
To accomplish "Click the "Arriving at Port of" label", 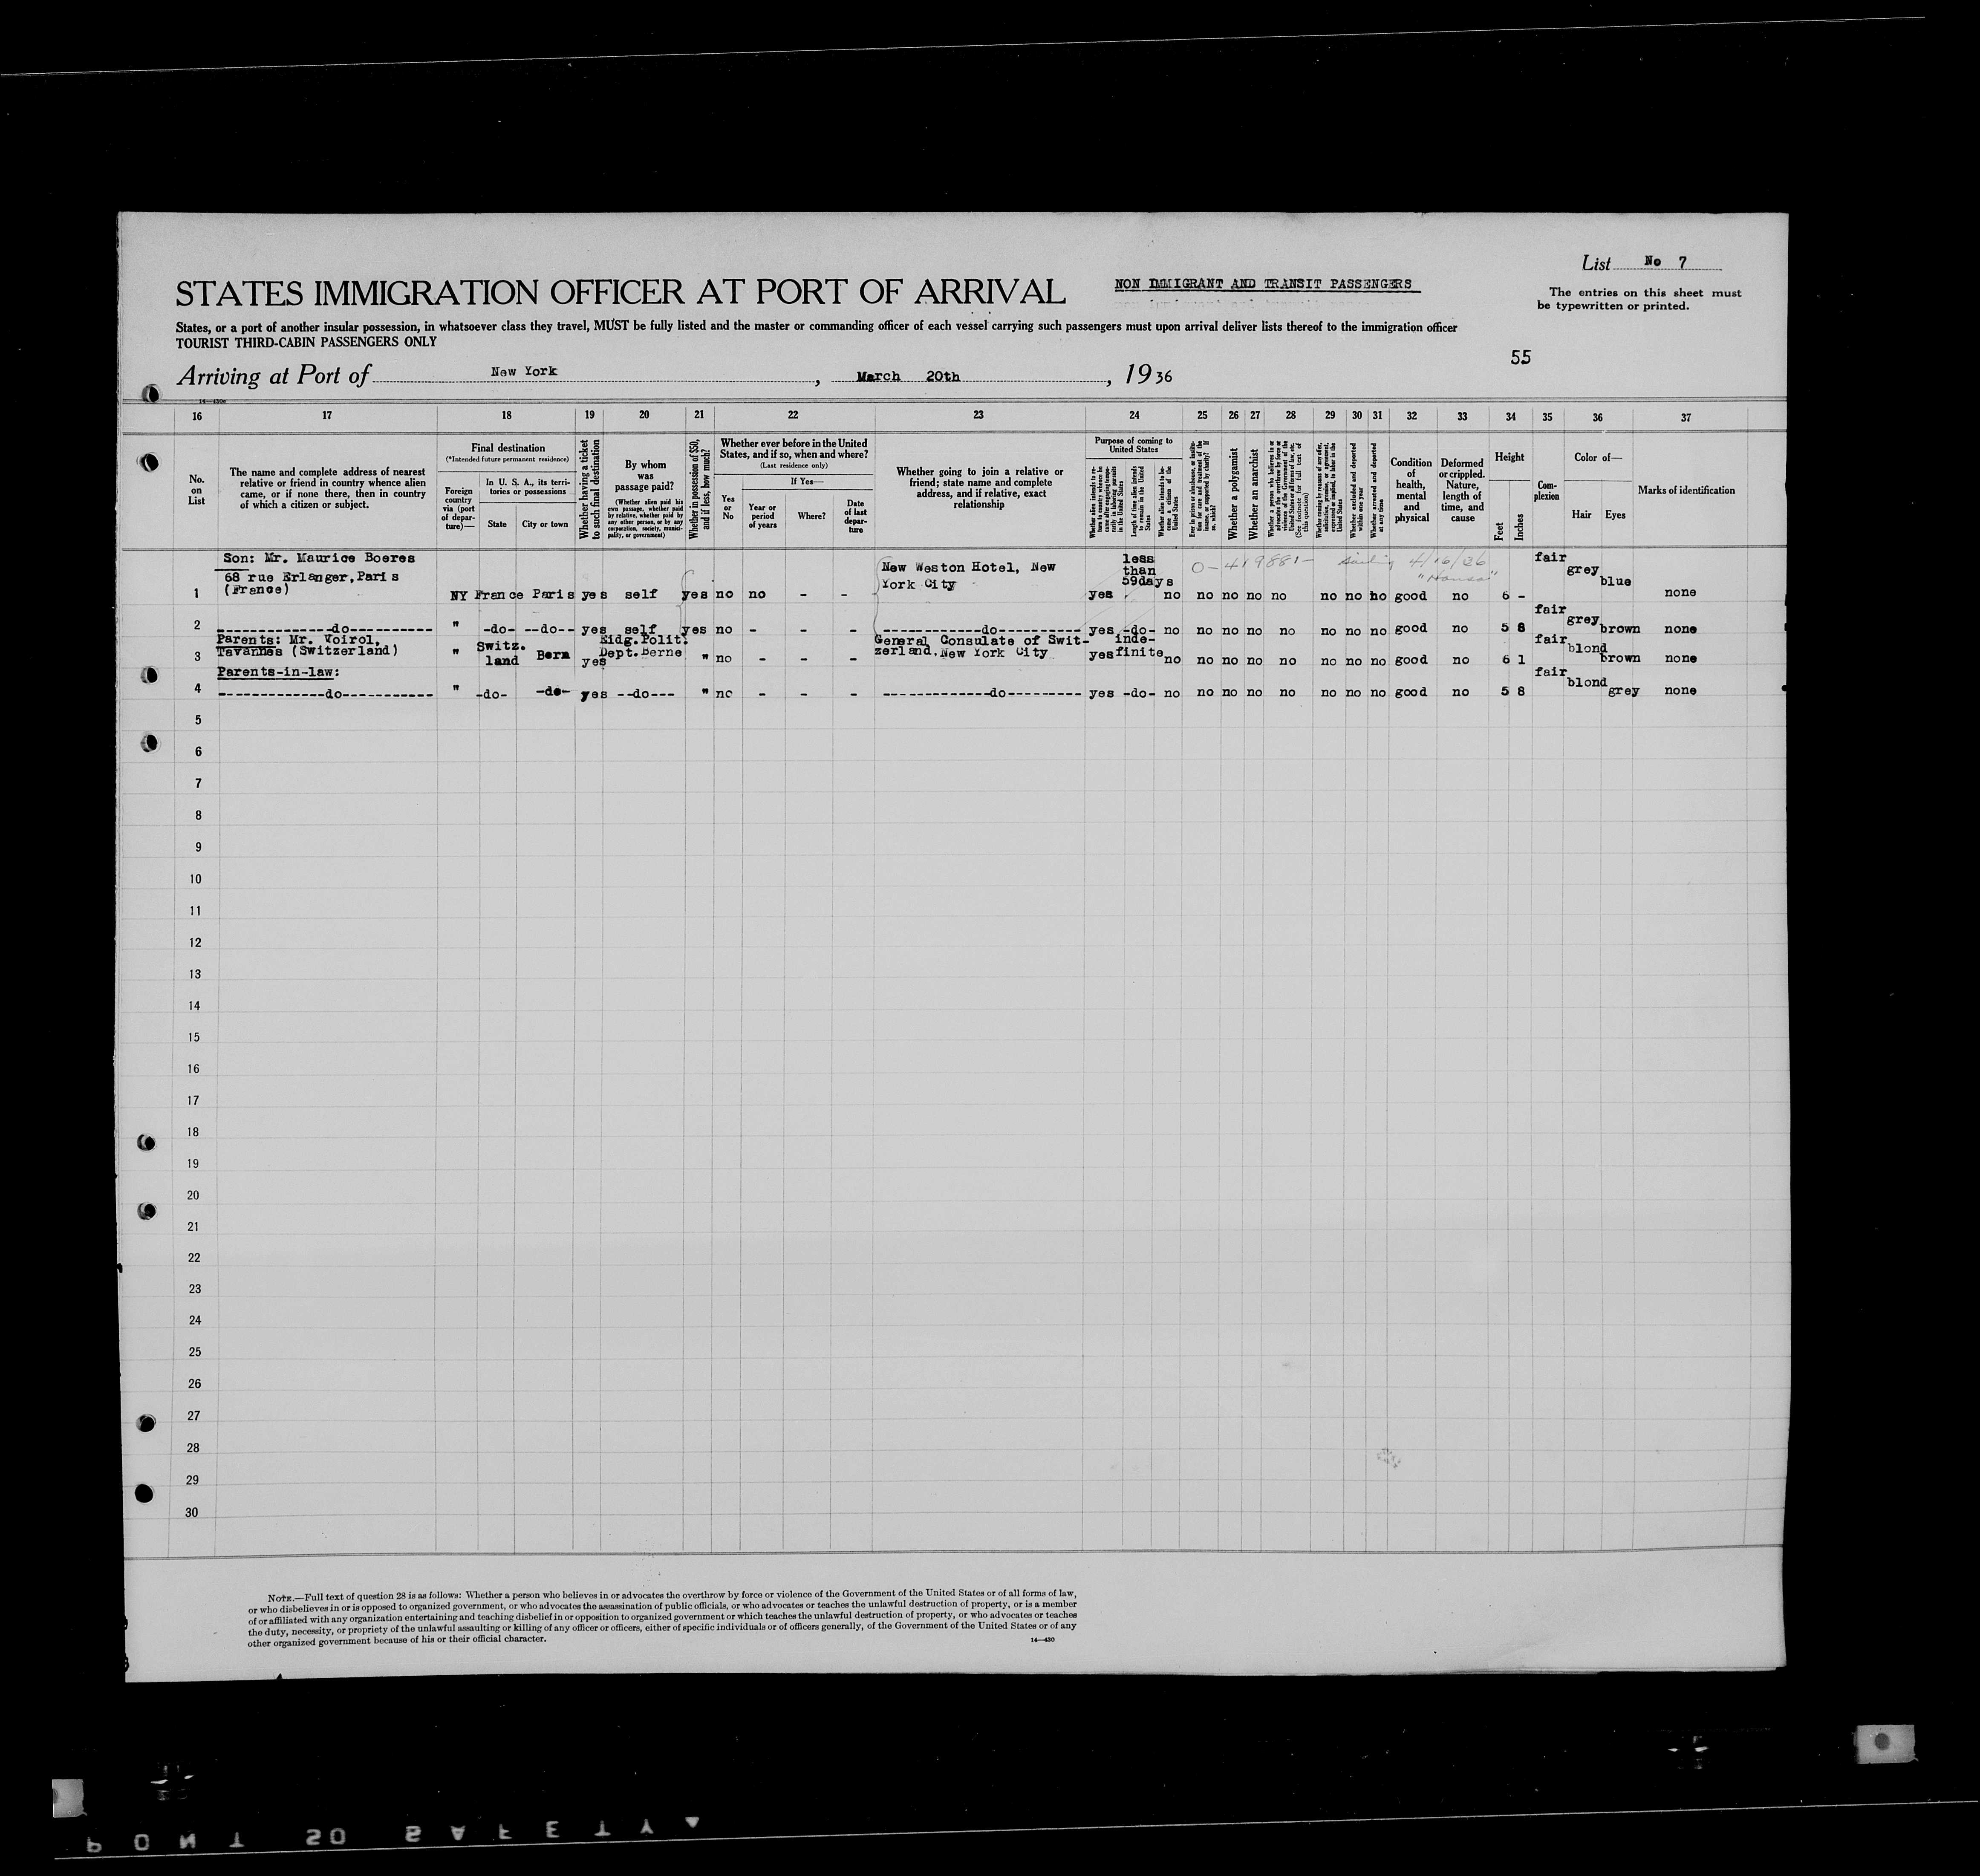I will point(273,376).
